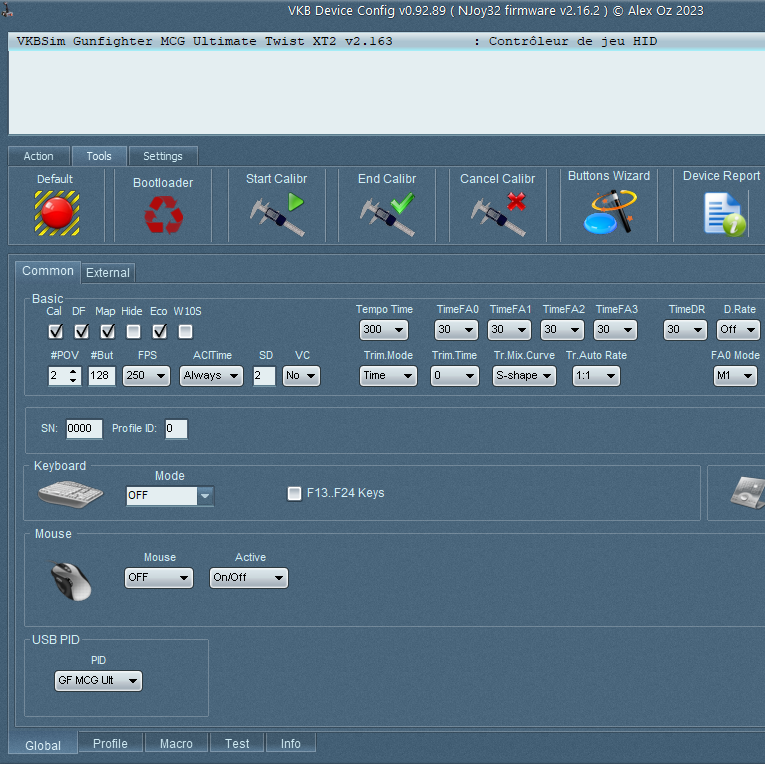Viewport: 765px width, 764px height.
Task: Start calibration with the caliper play icon
Action: 277,214
